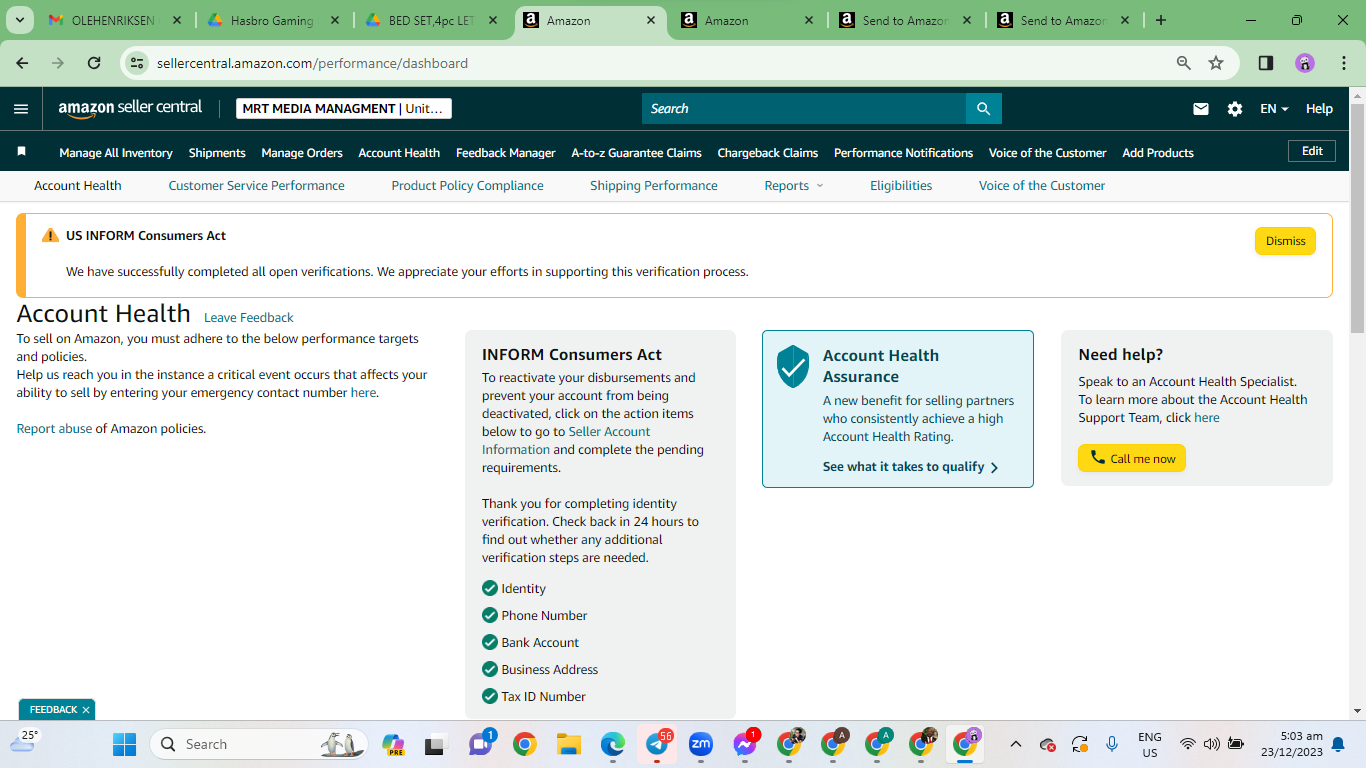Go back using the browser back arrow
The image size is (1366, 768).
pyautogui.click(x=23, y=63)
